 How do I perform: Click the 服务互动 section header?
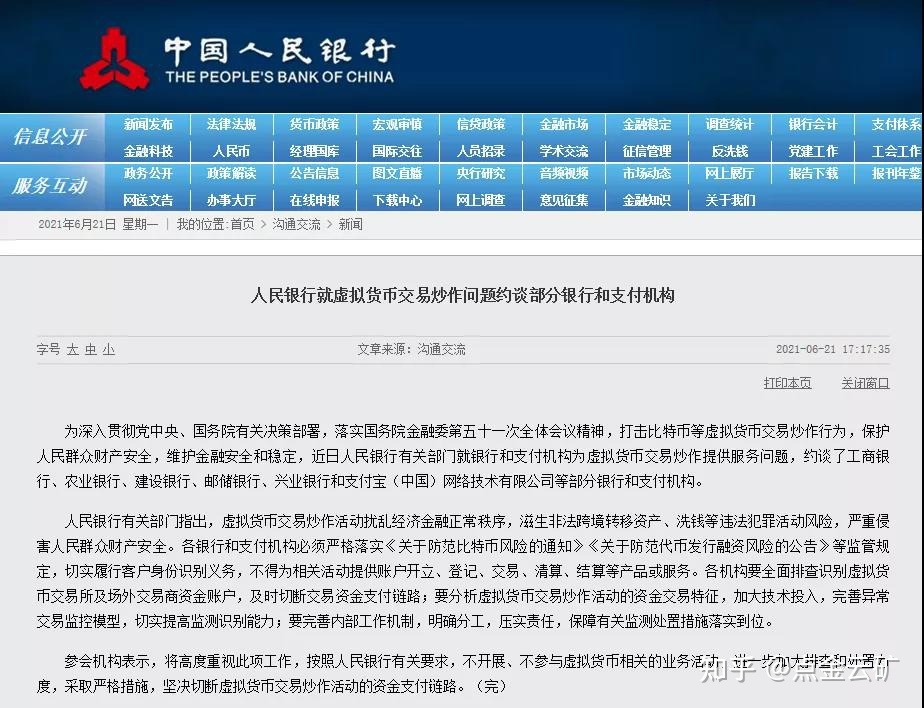tap(50, 186)
